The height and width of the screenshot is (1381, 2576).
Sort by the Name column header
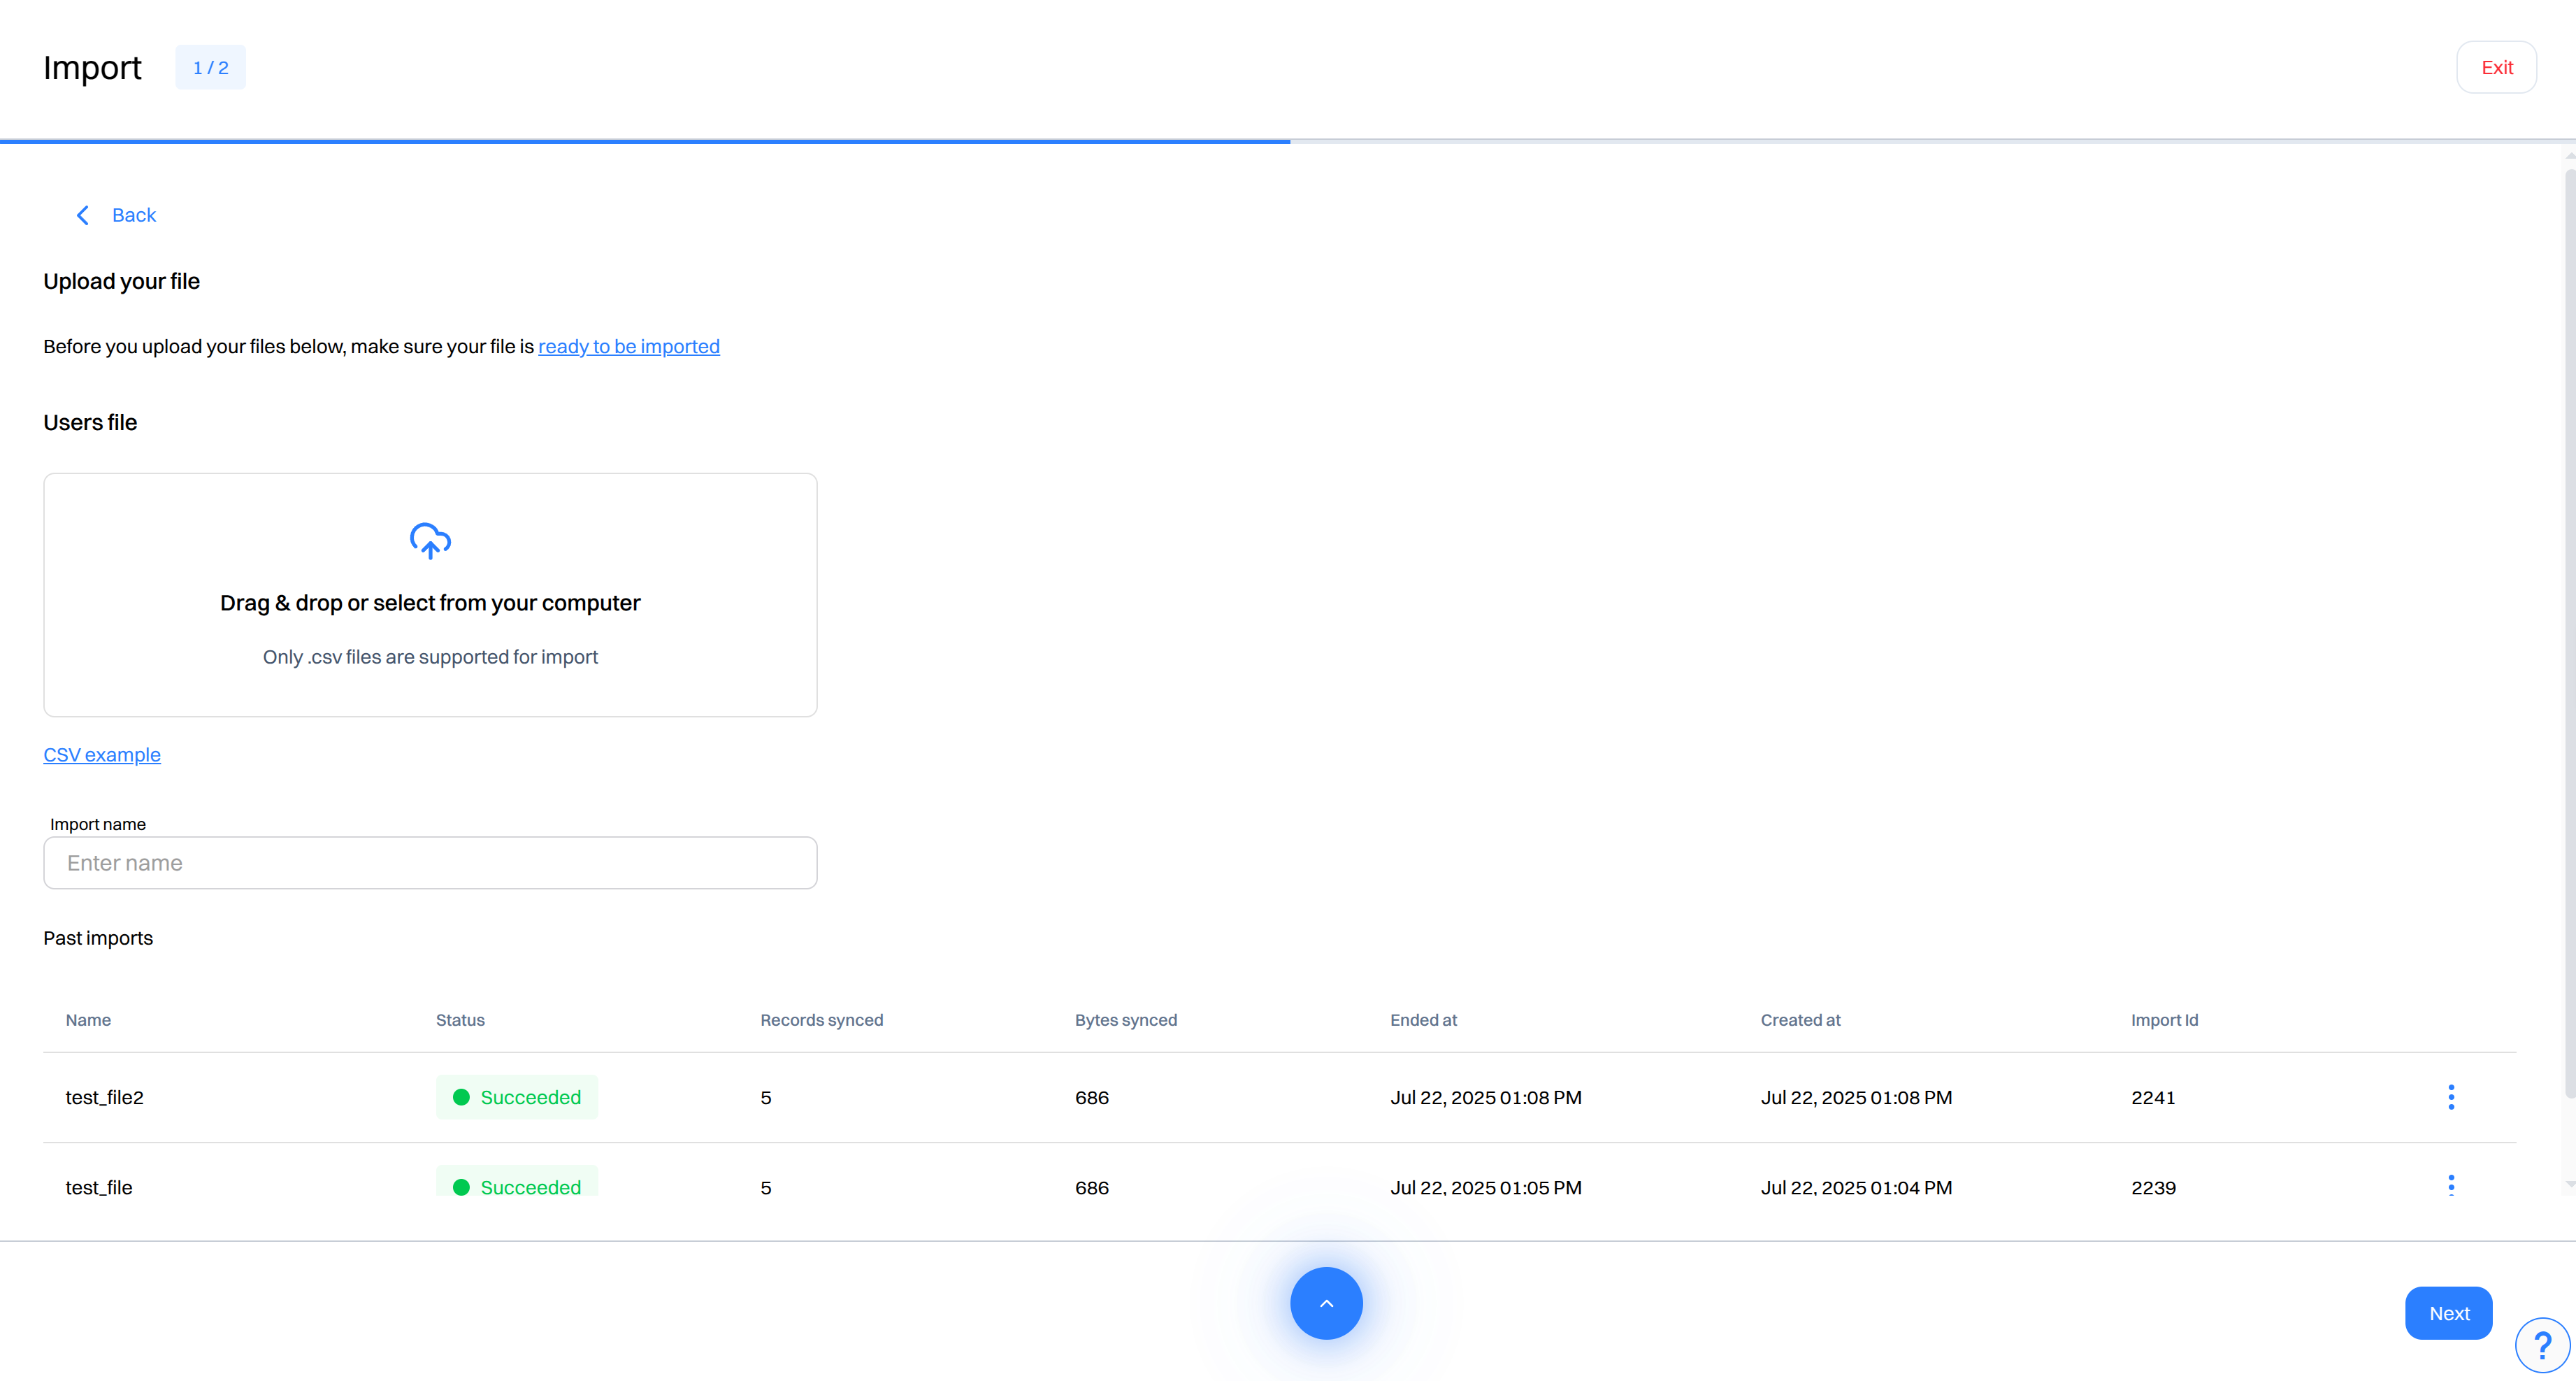pyautogui.click(x=88, y=1020)
